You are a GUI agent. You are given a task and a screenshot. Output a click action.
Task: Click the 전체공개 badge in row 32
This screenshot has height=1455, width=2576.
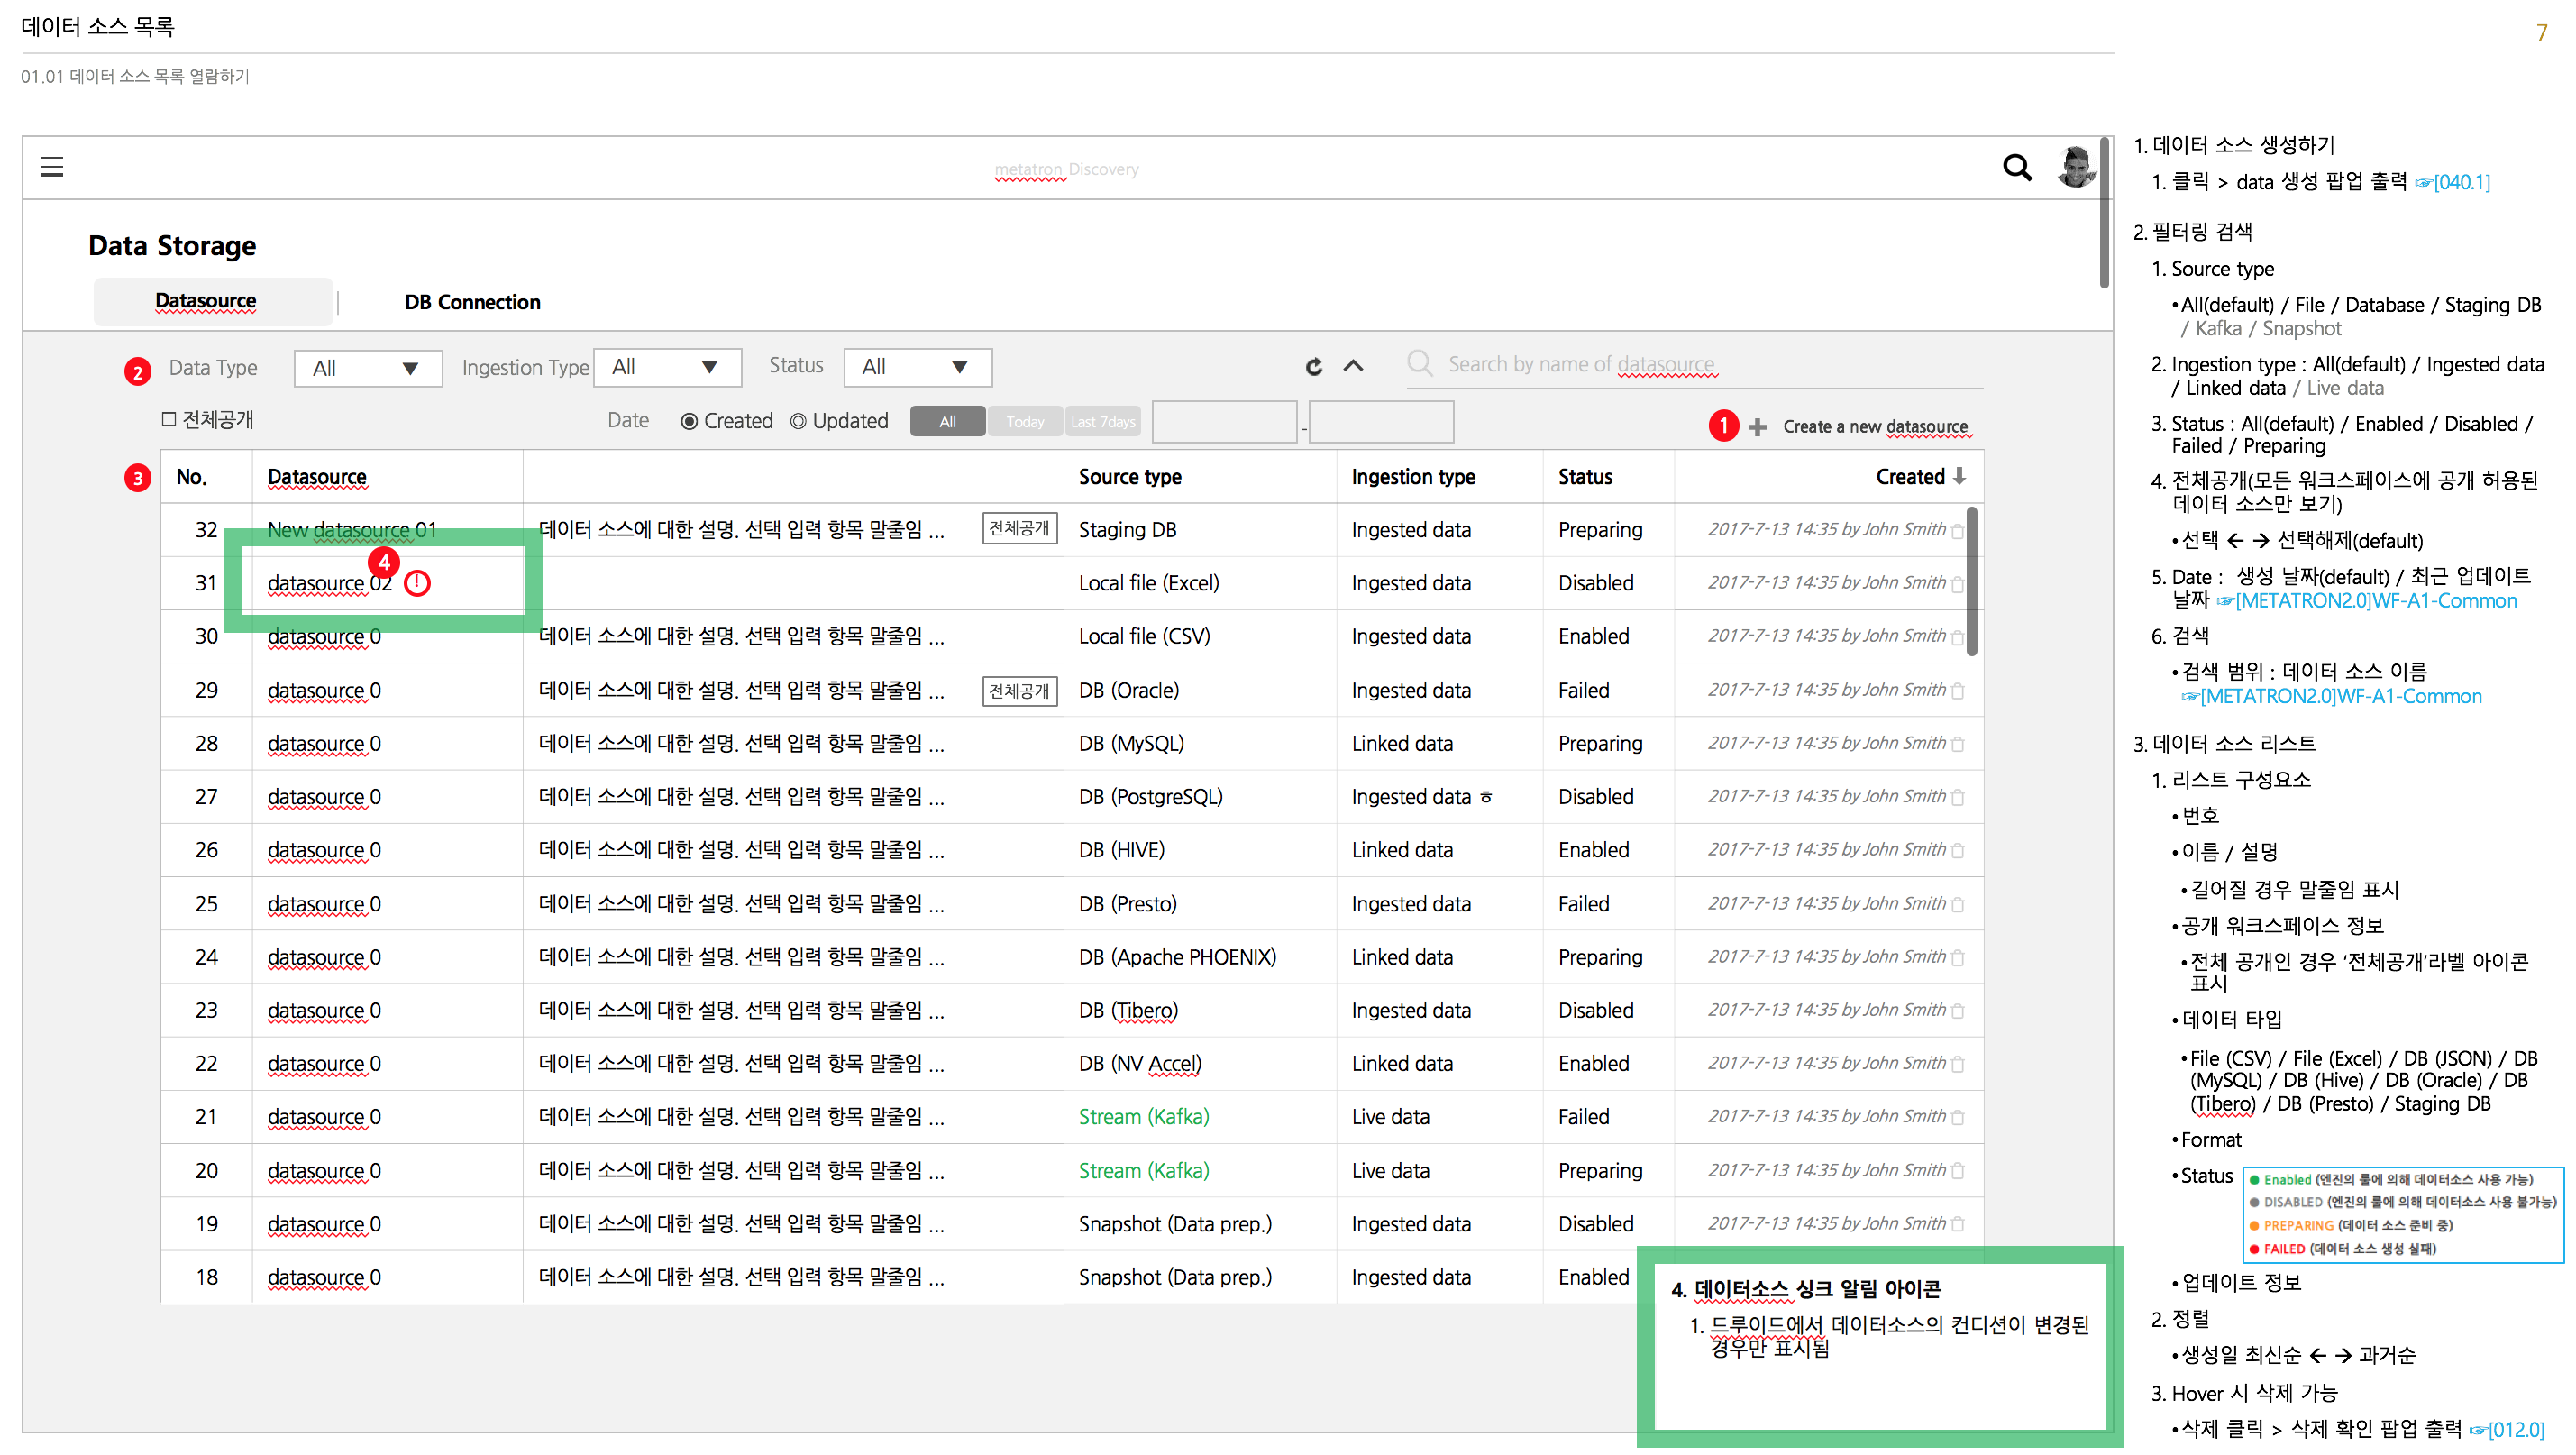coord(1019,529)
